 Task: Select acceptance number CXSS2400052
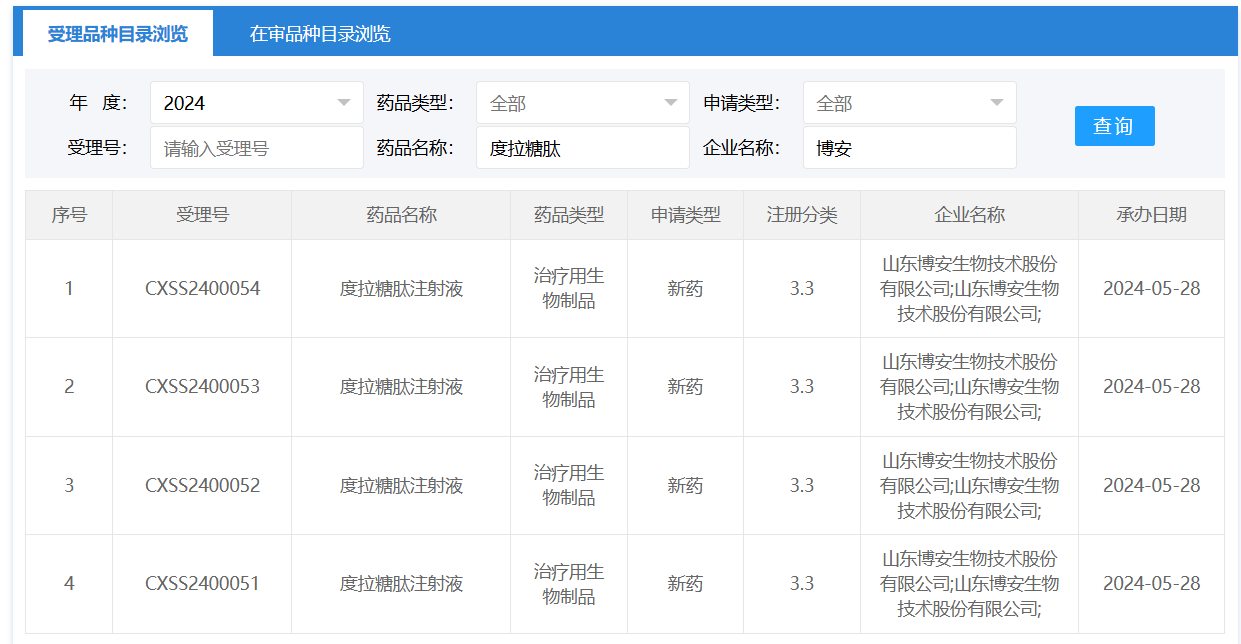click(x=202, y=486)
